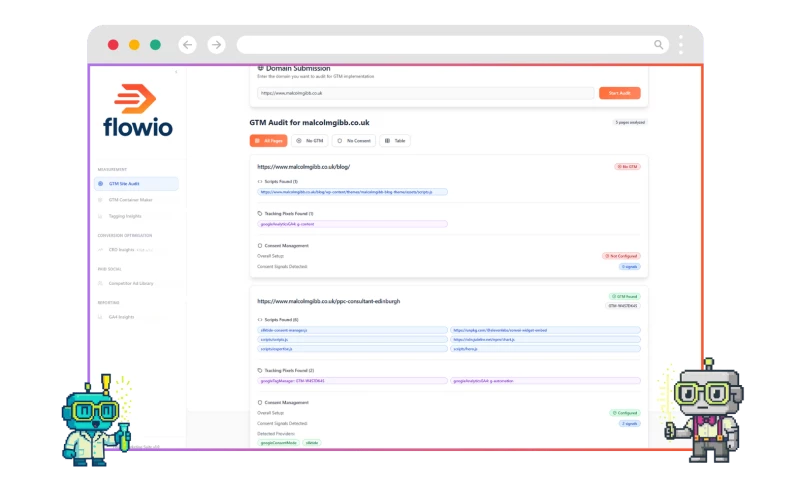Image resolution: width=800 pixels, height=480 pixels.
Task: Click the browser forward arrow icon
Action: click(216, 45)
